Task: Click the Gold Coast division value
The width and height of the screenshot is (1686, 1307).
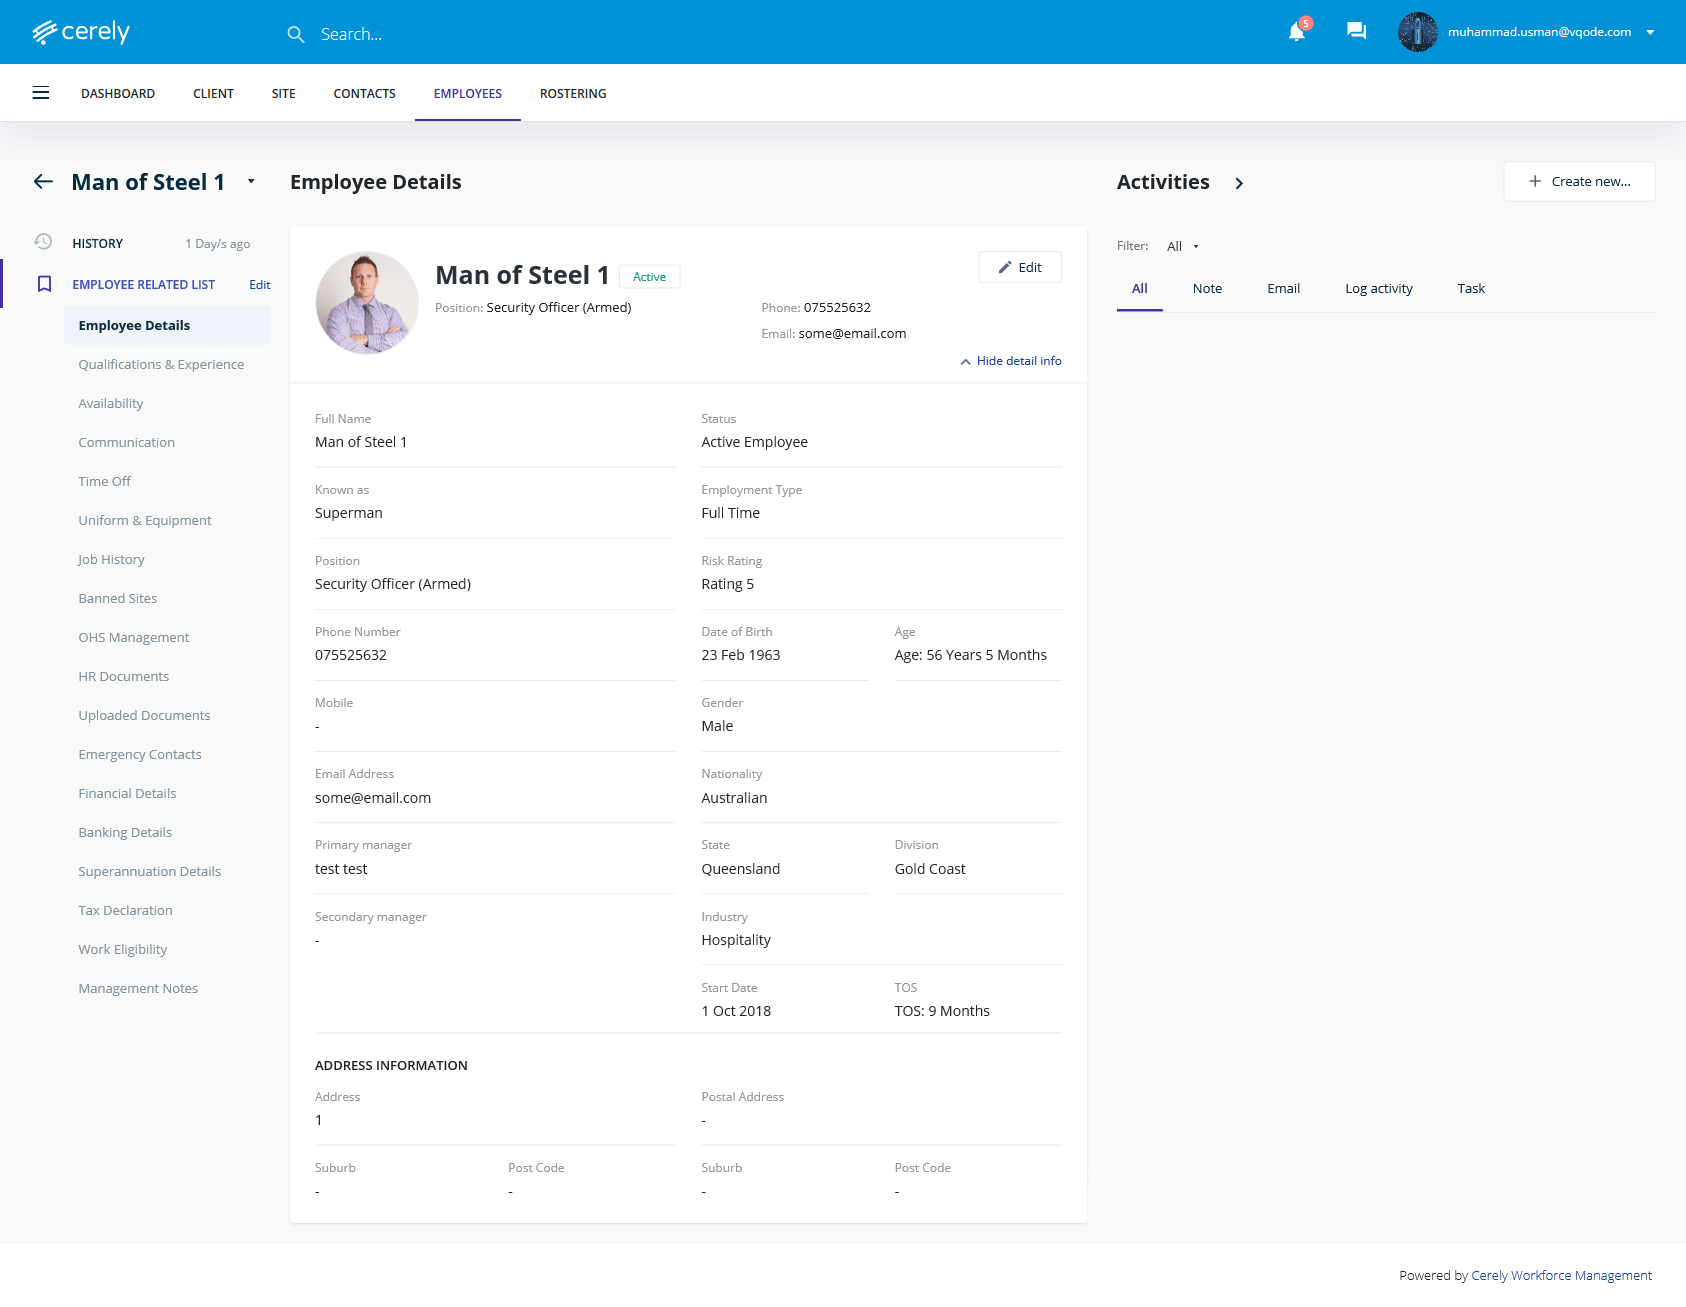Action: pos(930,869)
